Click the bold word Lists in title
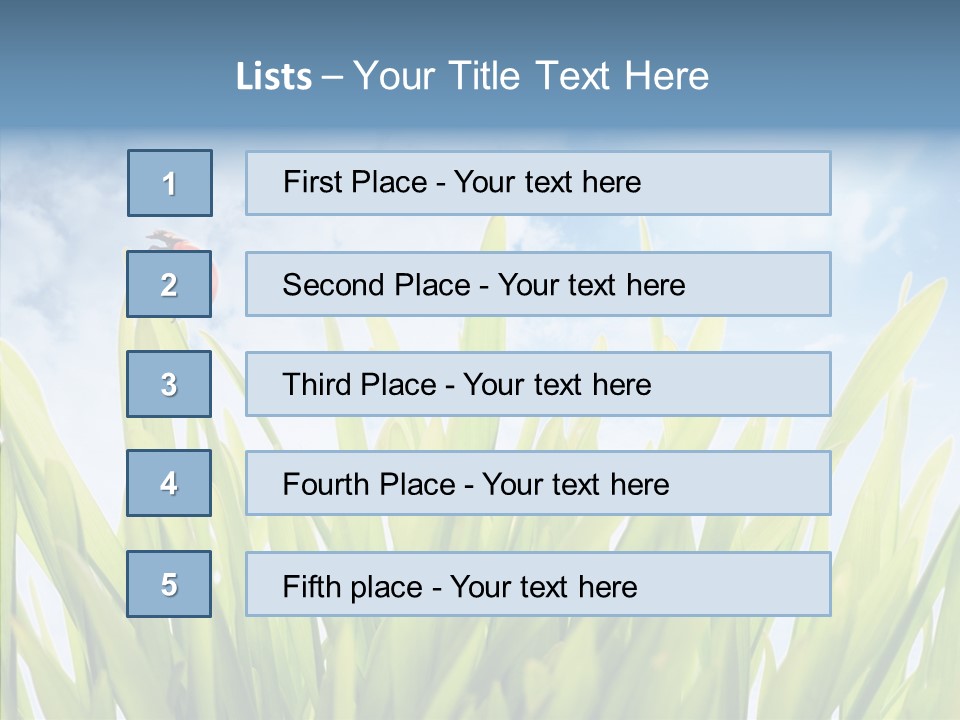960x720 pixels. click(x=273, y=77)
